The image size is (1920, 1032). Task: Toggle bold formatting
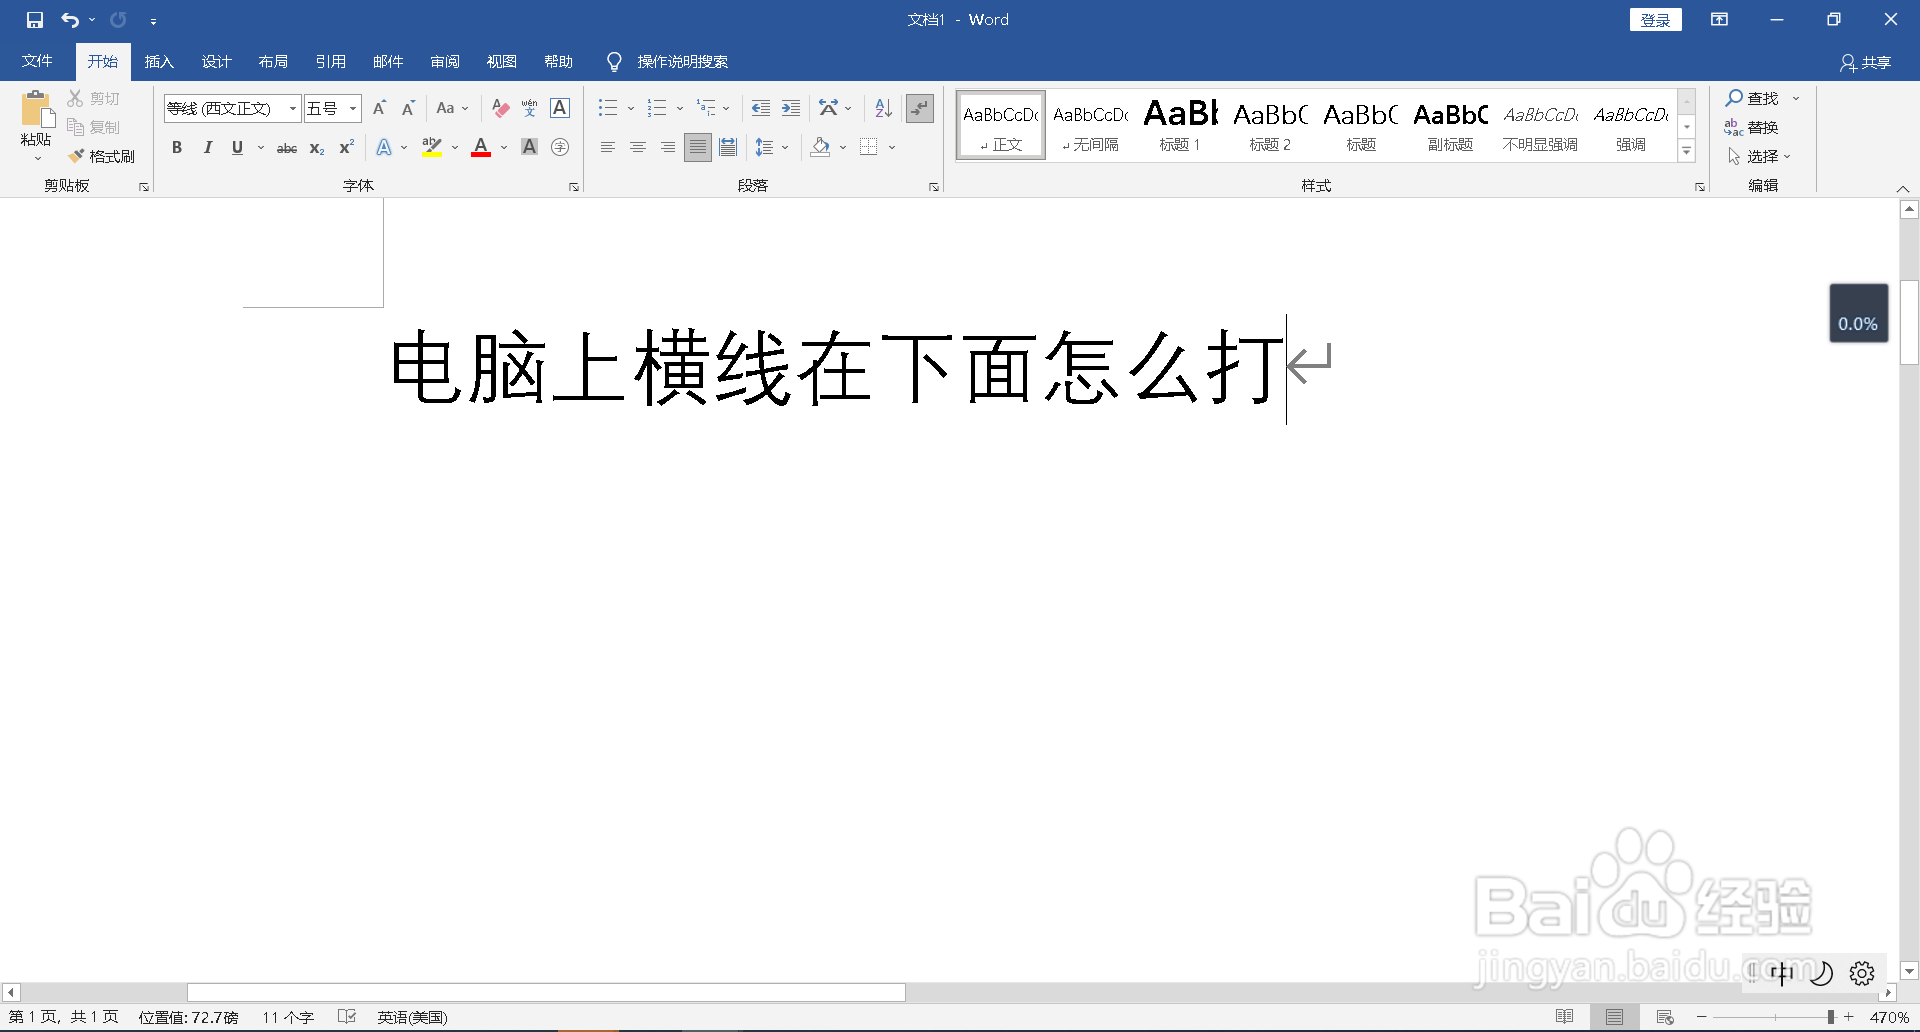177,147
